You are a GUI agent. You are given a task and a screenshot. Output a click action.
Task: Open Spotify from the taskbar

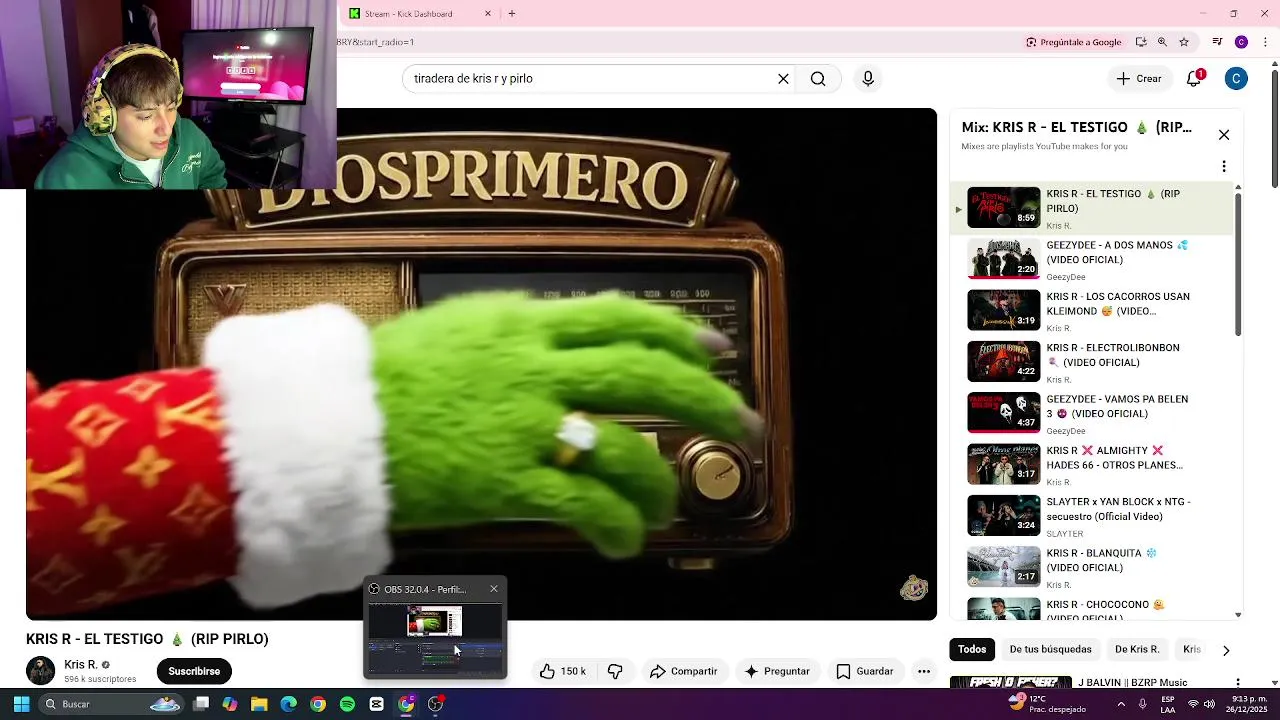coord(347,704)
